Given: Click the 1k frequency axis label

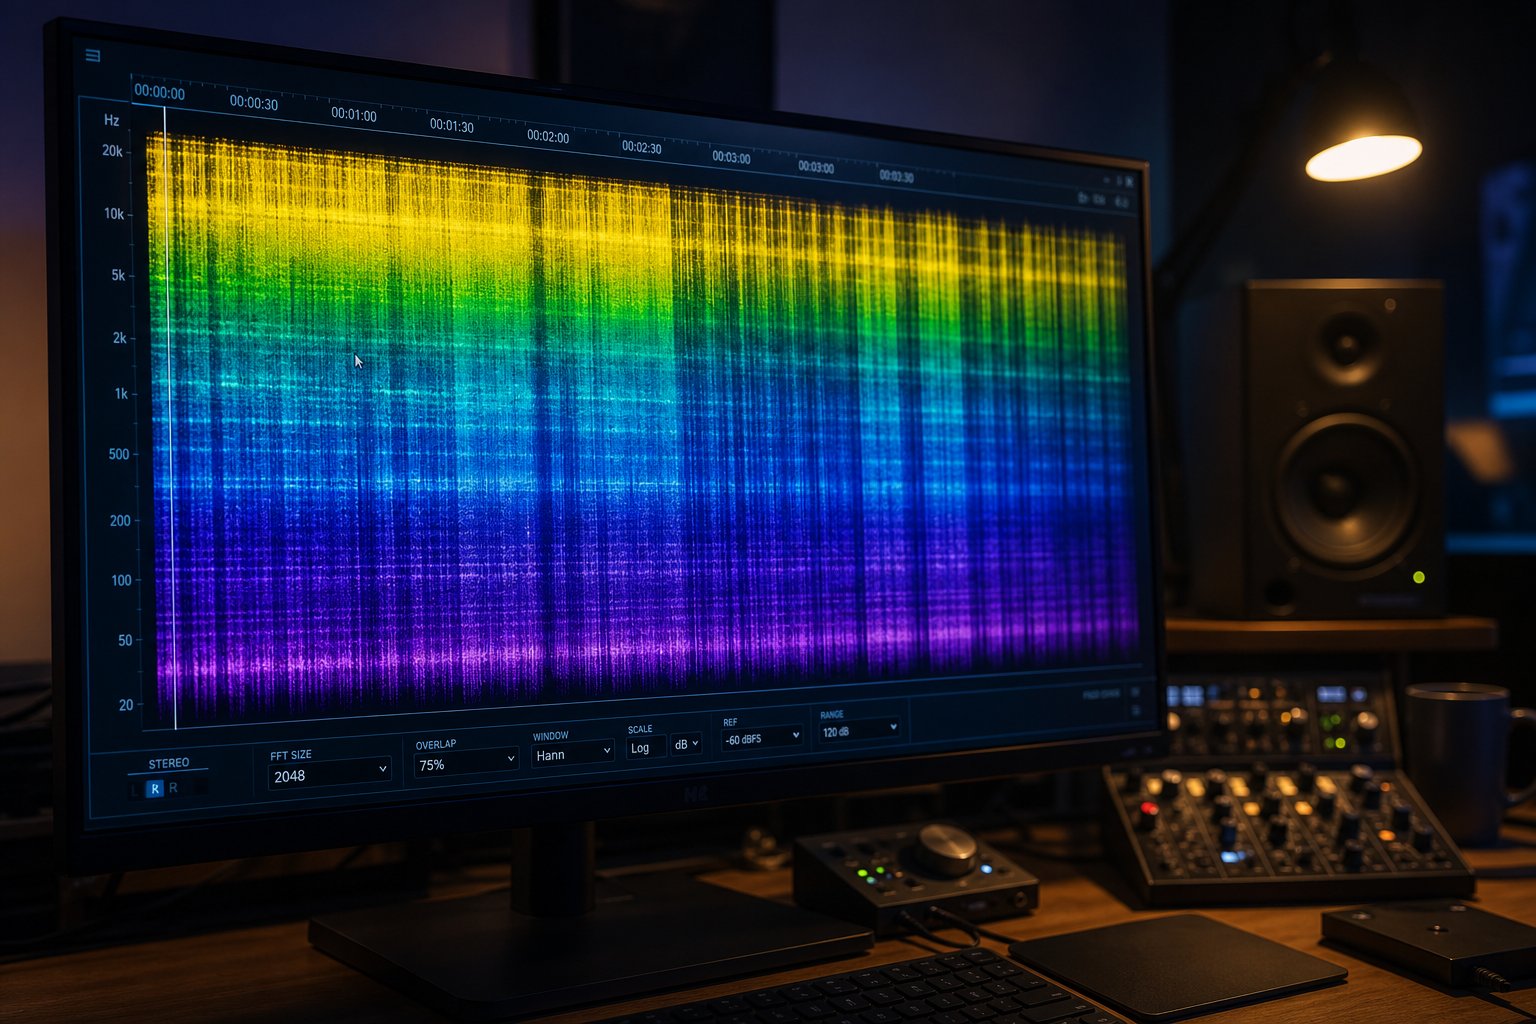Looking at the screenshot, I should (x=121, y=394).
